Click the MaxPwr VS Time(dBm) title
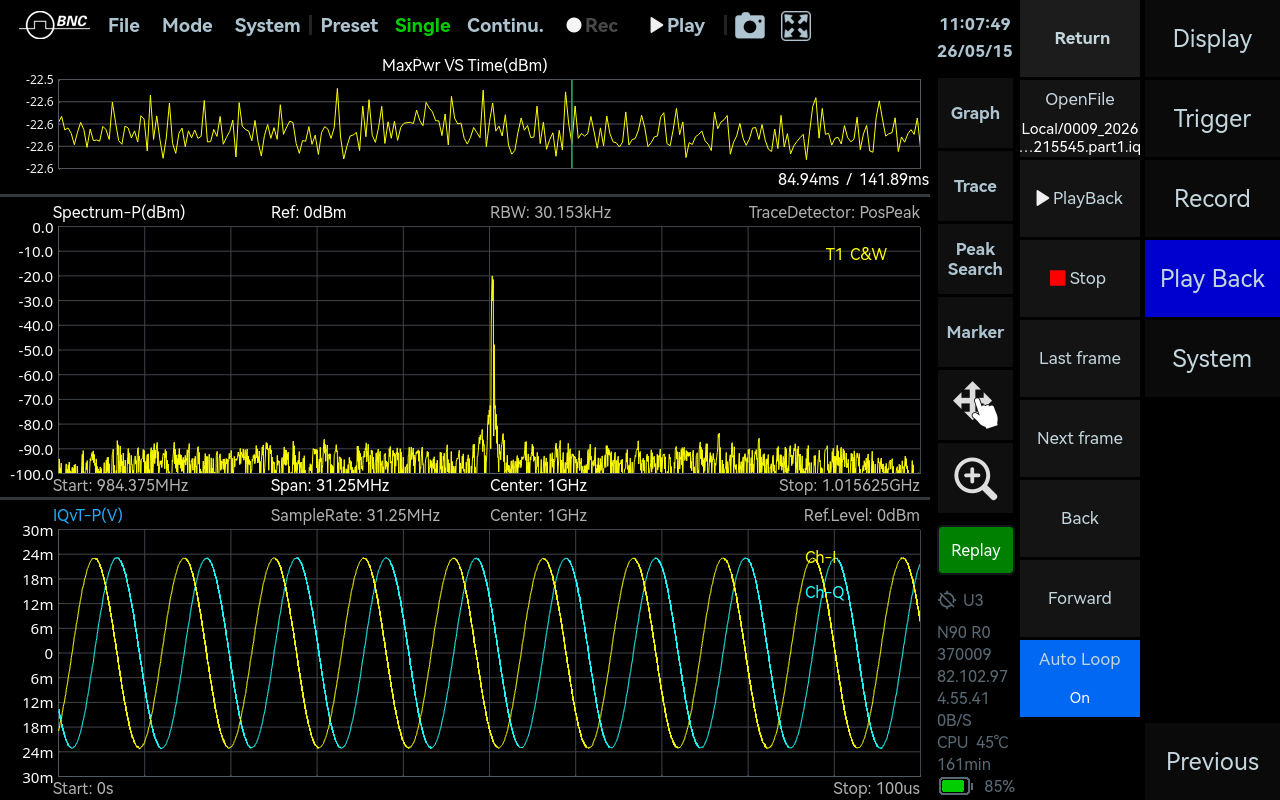Screen dimensions: 1280x800 tap(465, 65)
